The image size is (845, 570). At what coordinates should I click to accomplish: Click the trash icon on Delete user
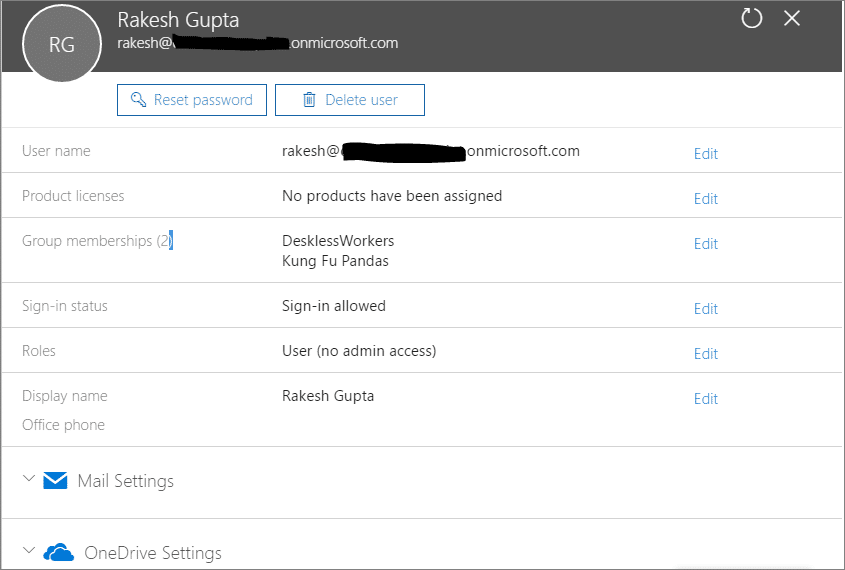tap(309, 100)
